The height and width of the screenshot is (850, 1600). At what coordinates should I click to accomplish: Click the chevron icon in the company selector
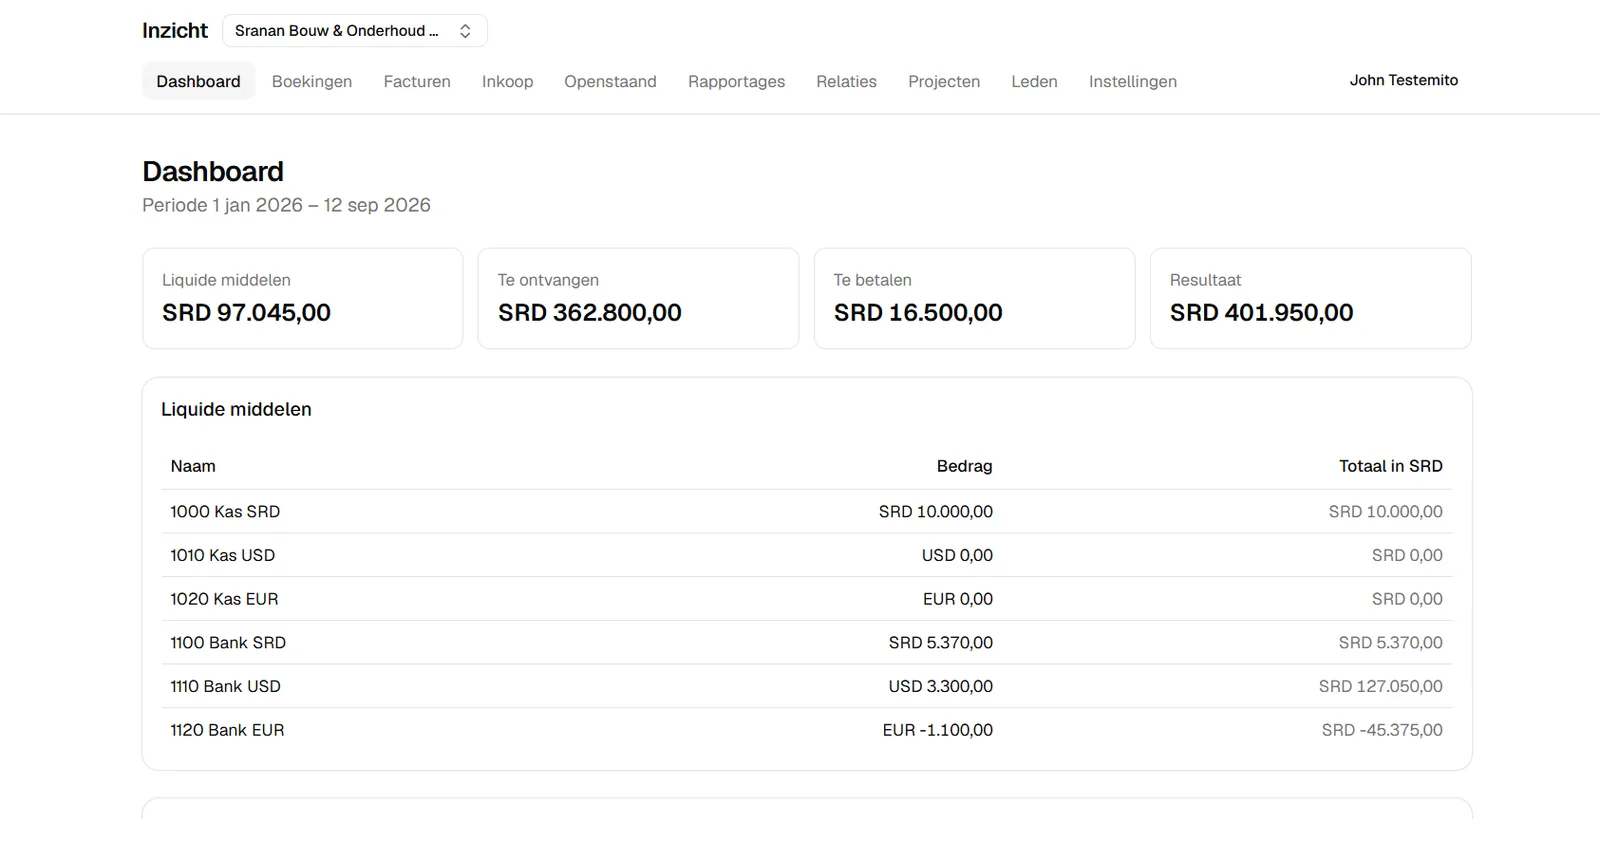coord(465,31)
